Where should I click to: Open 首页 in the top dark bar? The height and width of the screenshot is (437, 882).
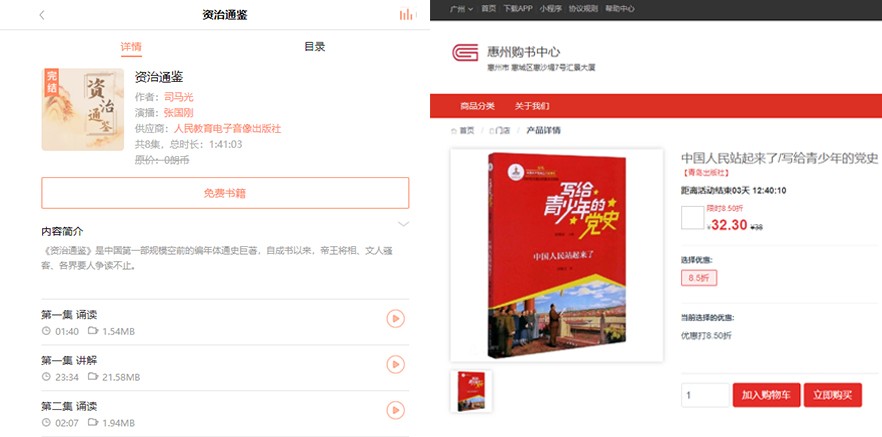pos(489,8)
